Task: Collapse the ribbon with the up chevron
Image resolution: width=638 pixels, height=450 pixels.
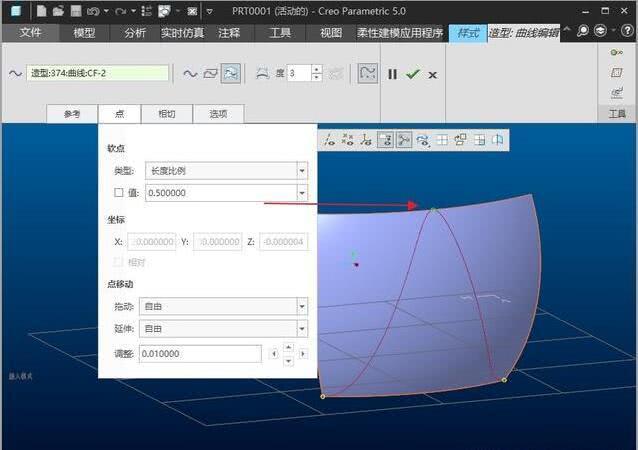Action: coord(567,30)
